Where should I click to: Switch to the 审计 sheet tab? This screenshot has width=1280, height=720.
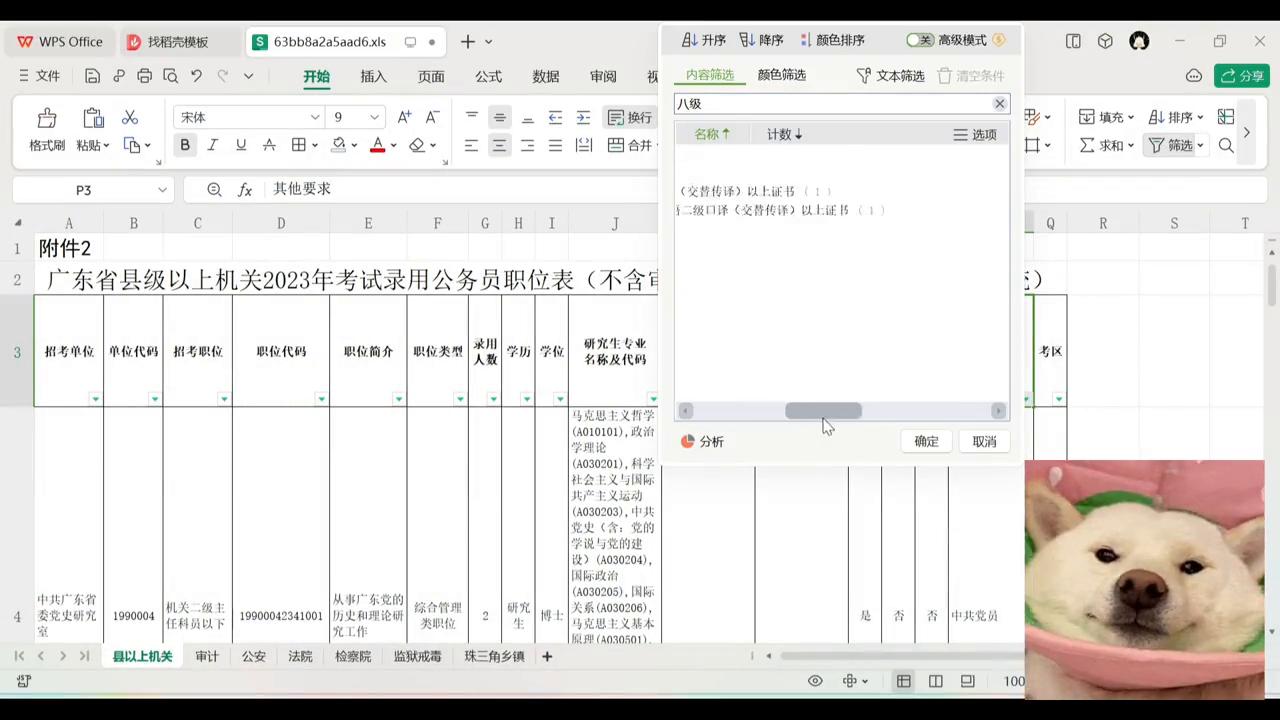click(207, 657)
